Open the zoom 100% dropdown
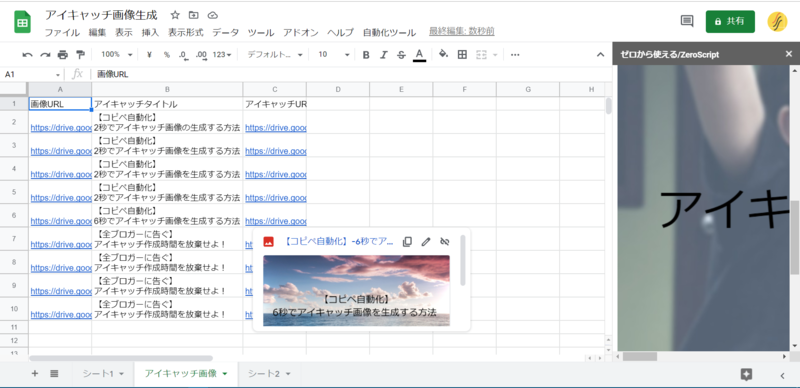Screen dimensions: 800x388 (116, 55)
